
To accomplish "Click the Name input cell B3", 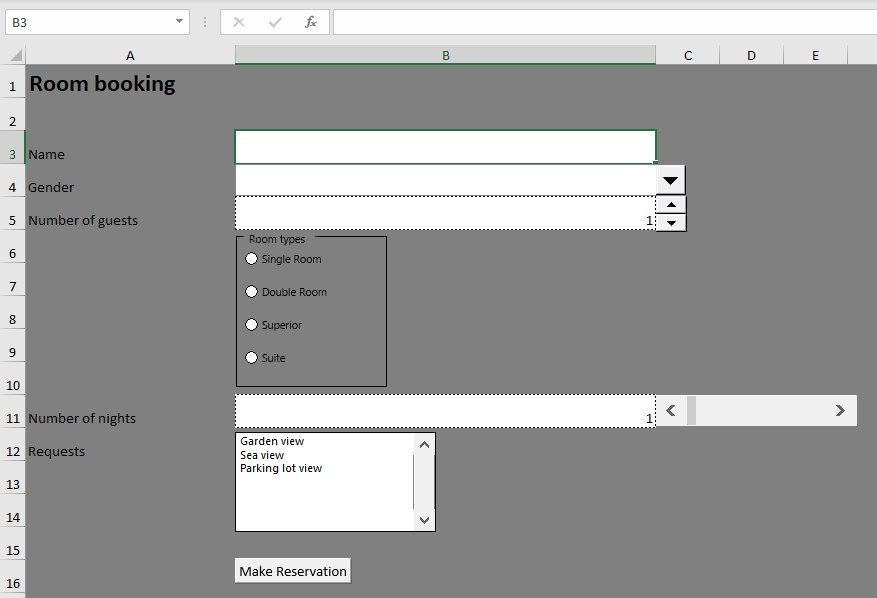I will point(445,147).
